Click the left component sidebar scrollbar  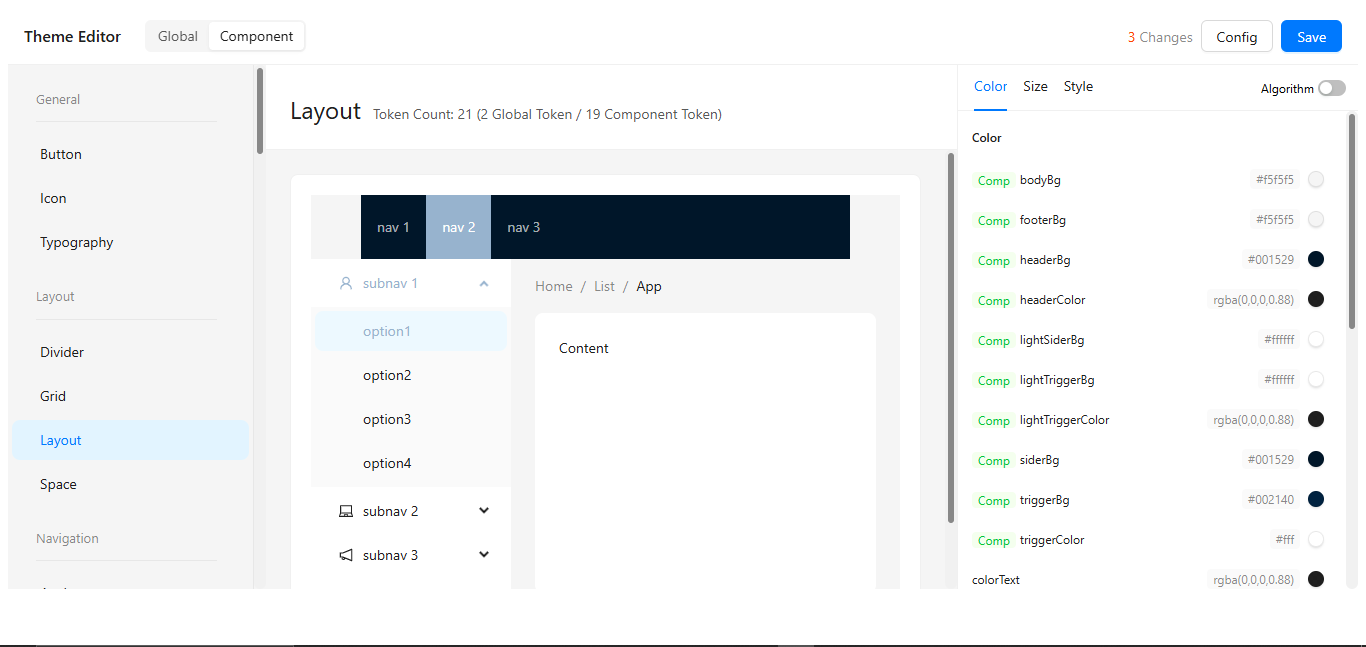click(260, 110)
